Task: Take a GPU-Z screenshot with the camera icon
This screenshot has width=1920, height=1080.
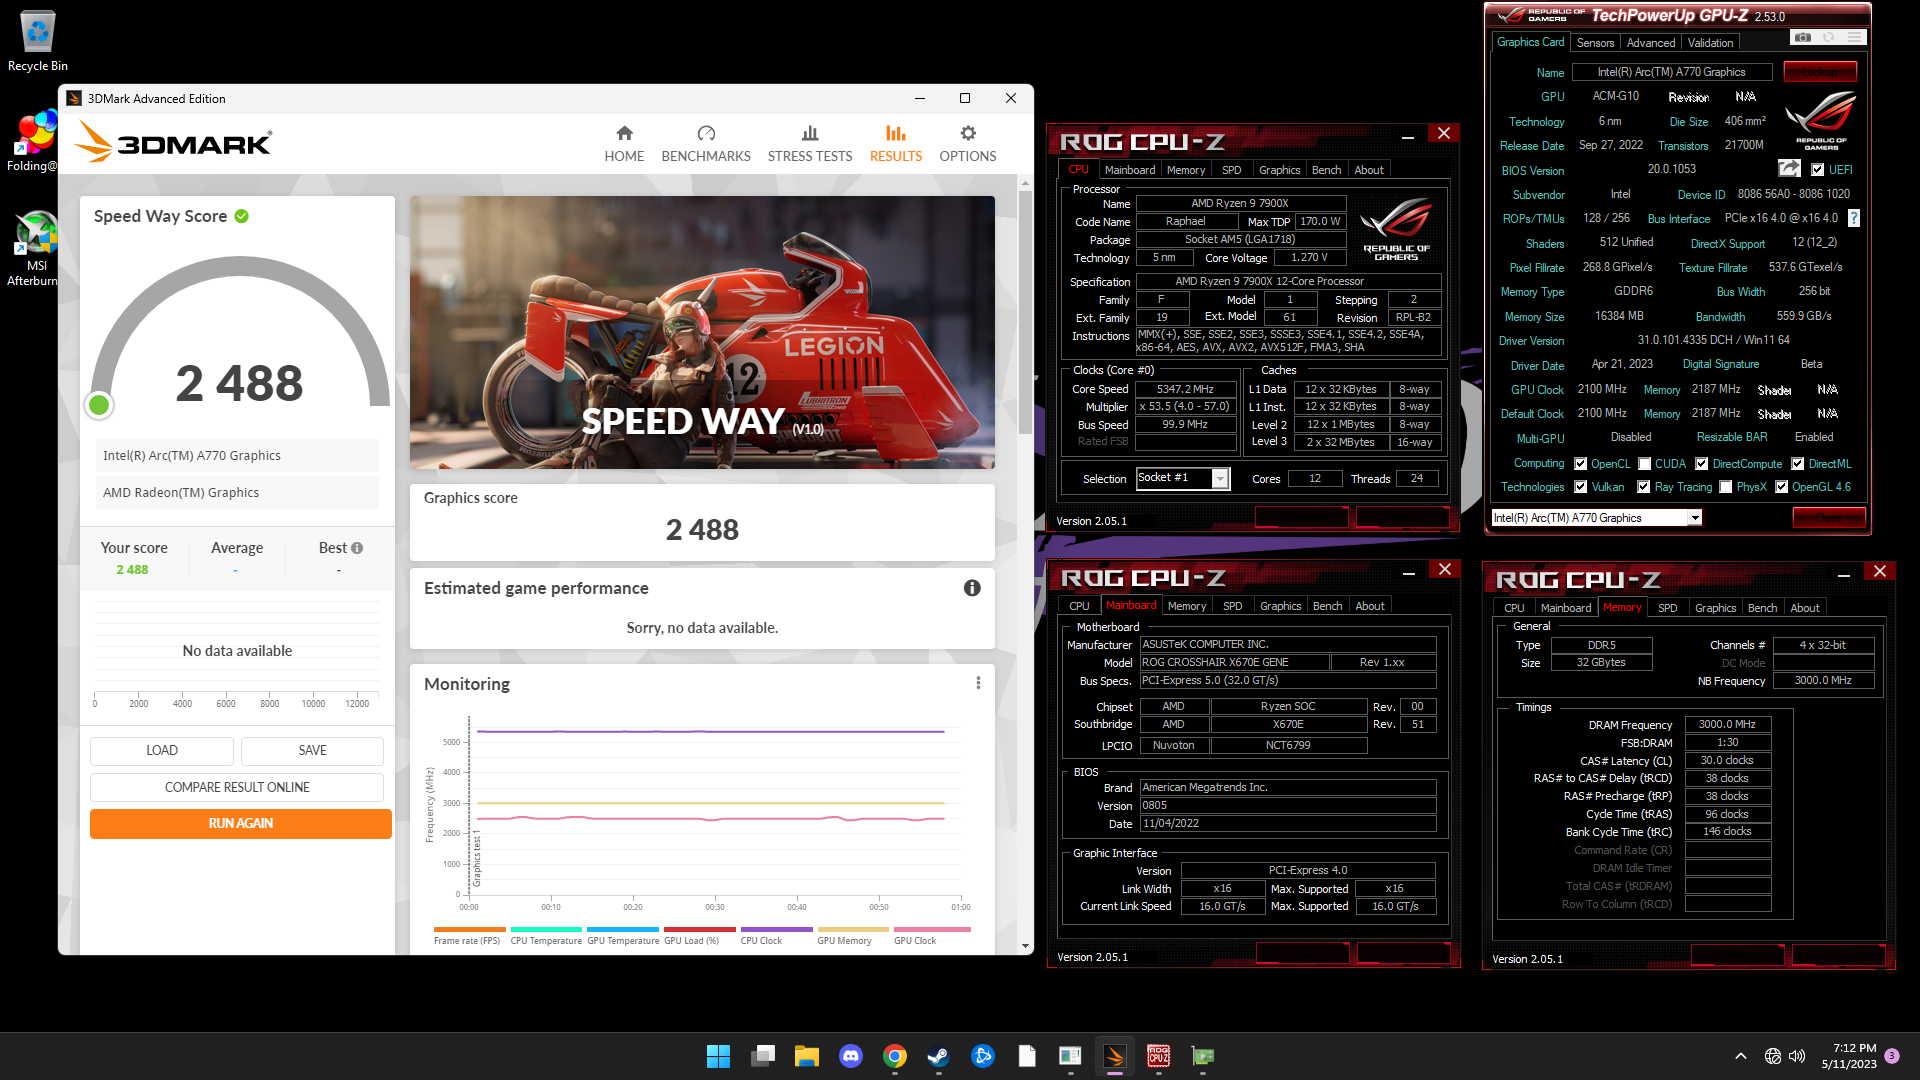Action: click(1802, 38)
